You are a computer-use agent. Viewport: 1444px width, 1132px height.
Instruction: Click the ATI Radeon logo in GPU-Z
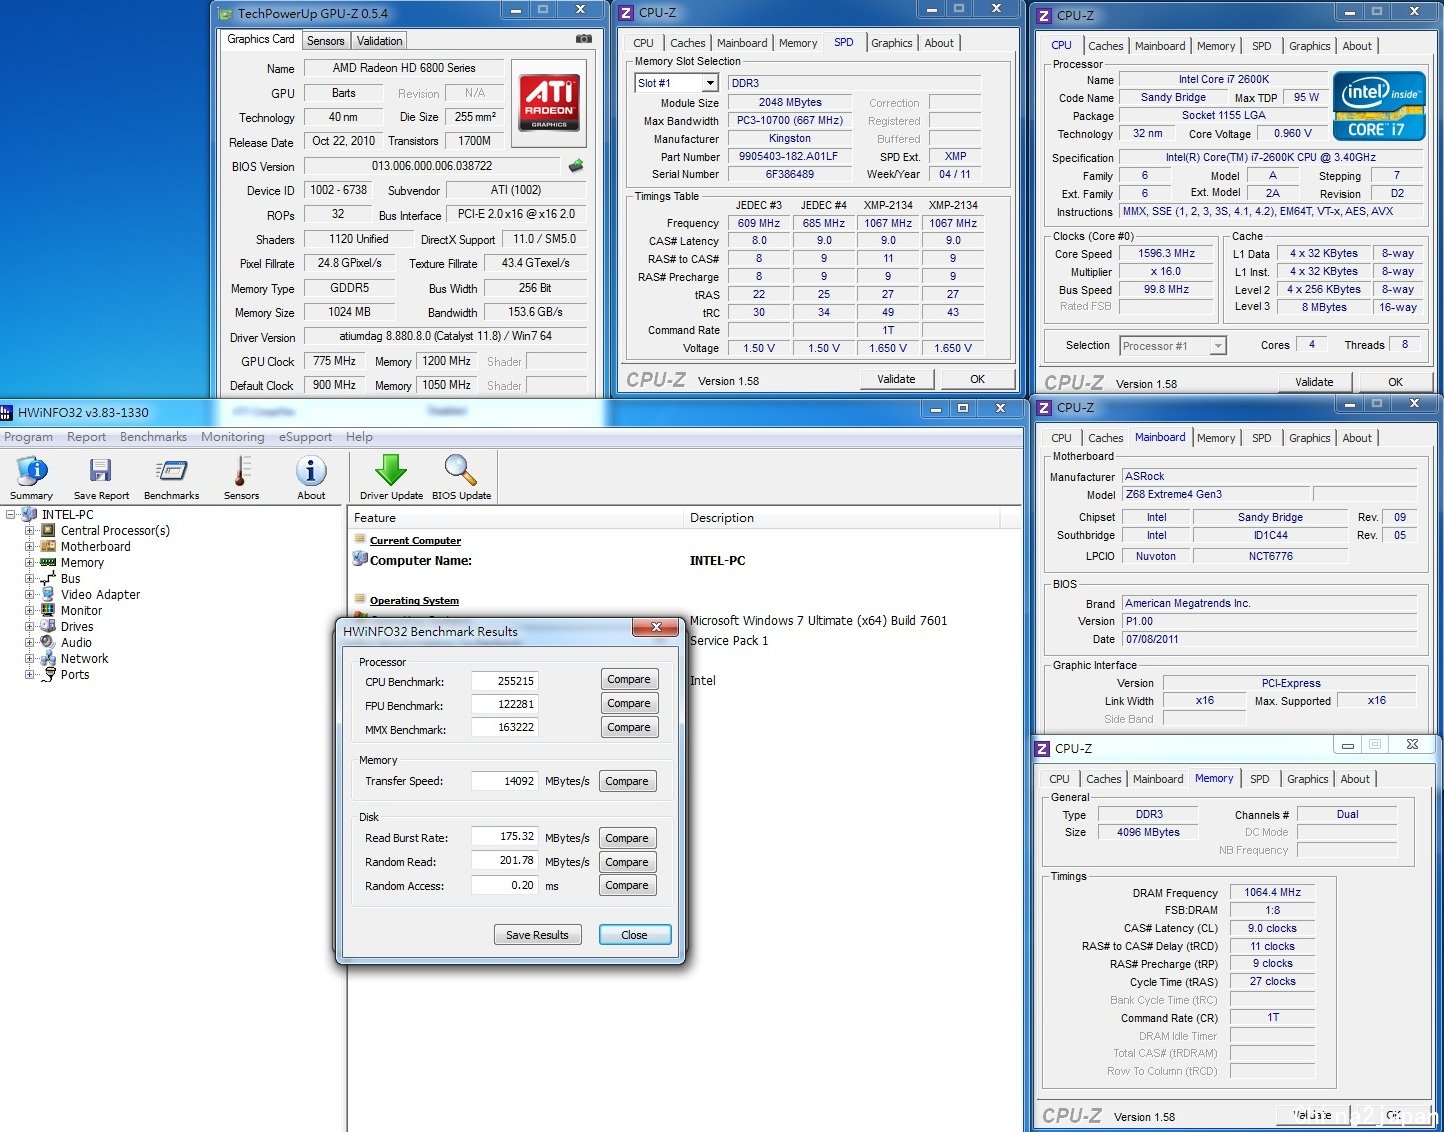pos(549,104)
